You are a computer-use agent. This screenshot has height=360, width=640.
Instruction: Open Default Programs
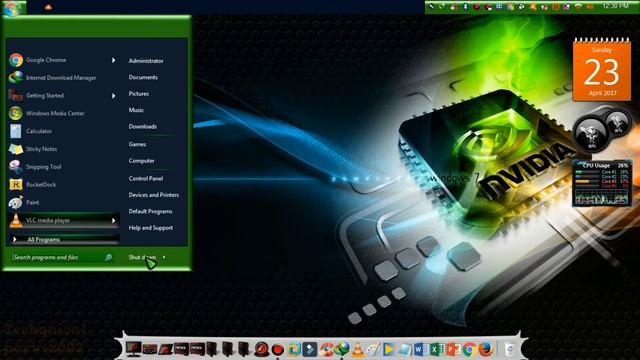pos(150,211)
